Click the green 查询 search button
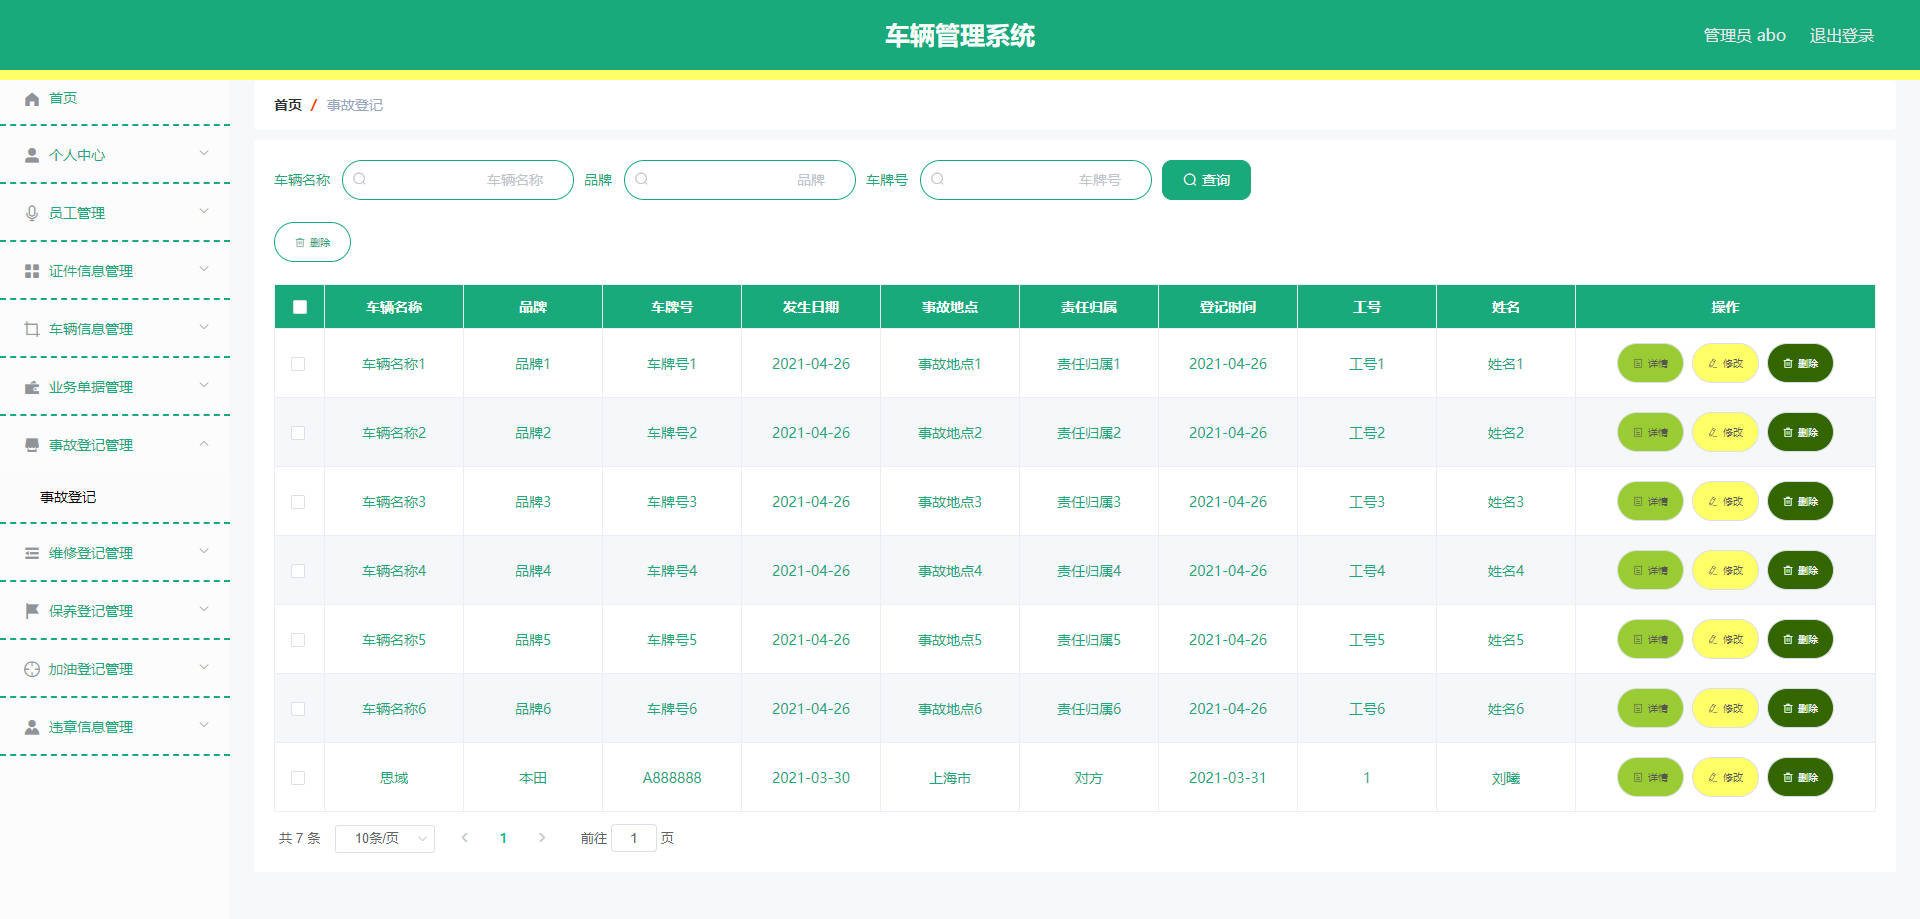The height and width of the screenshot is (919, 1920). pyautogui.click(x=1206, y=181)
